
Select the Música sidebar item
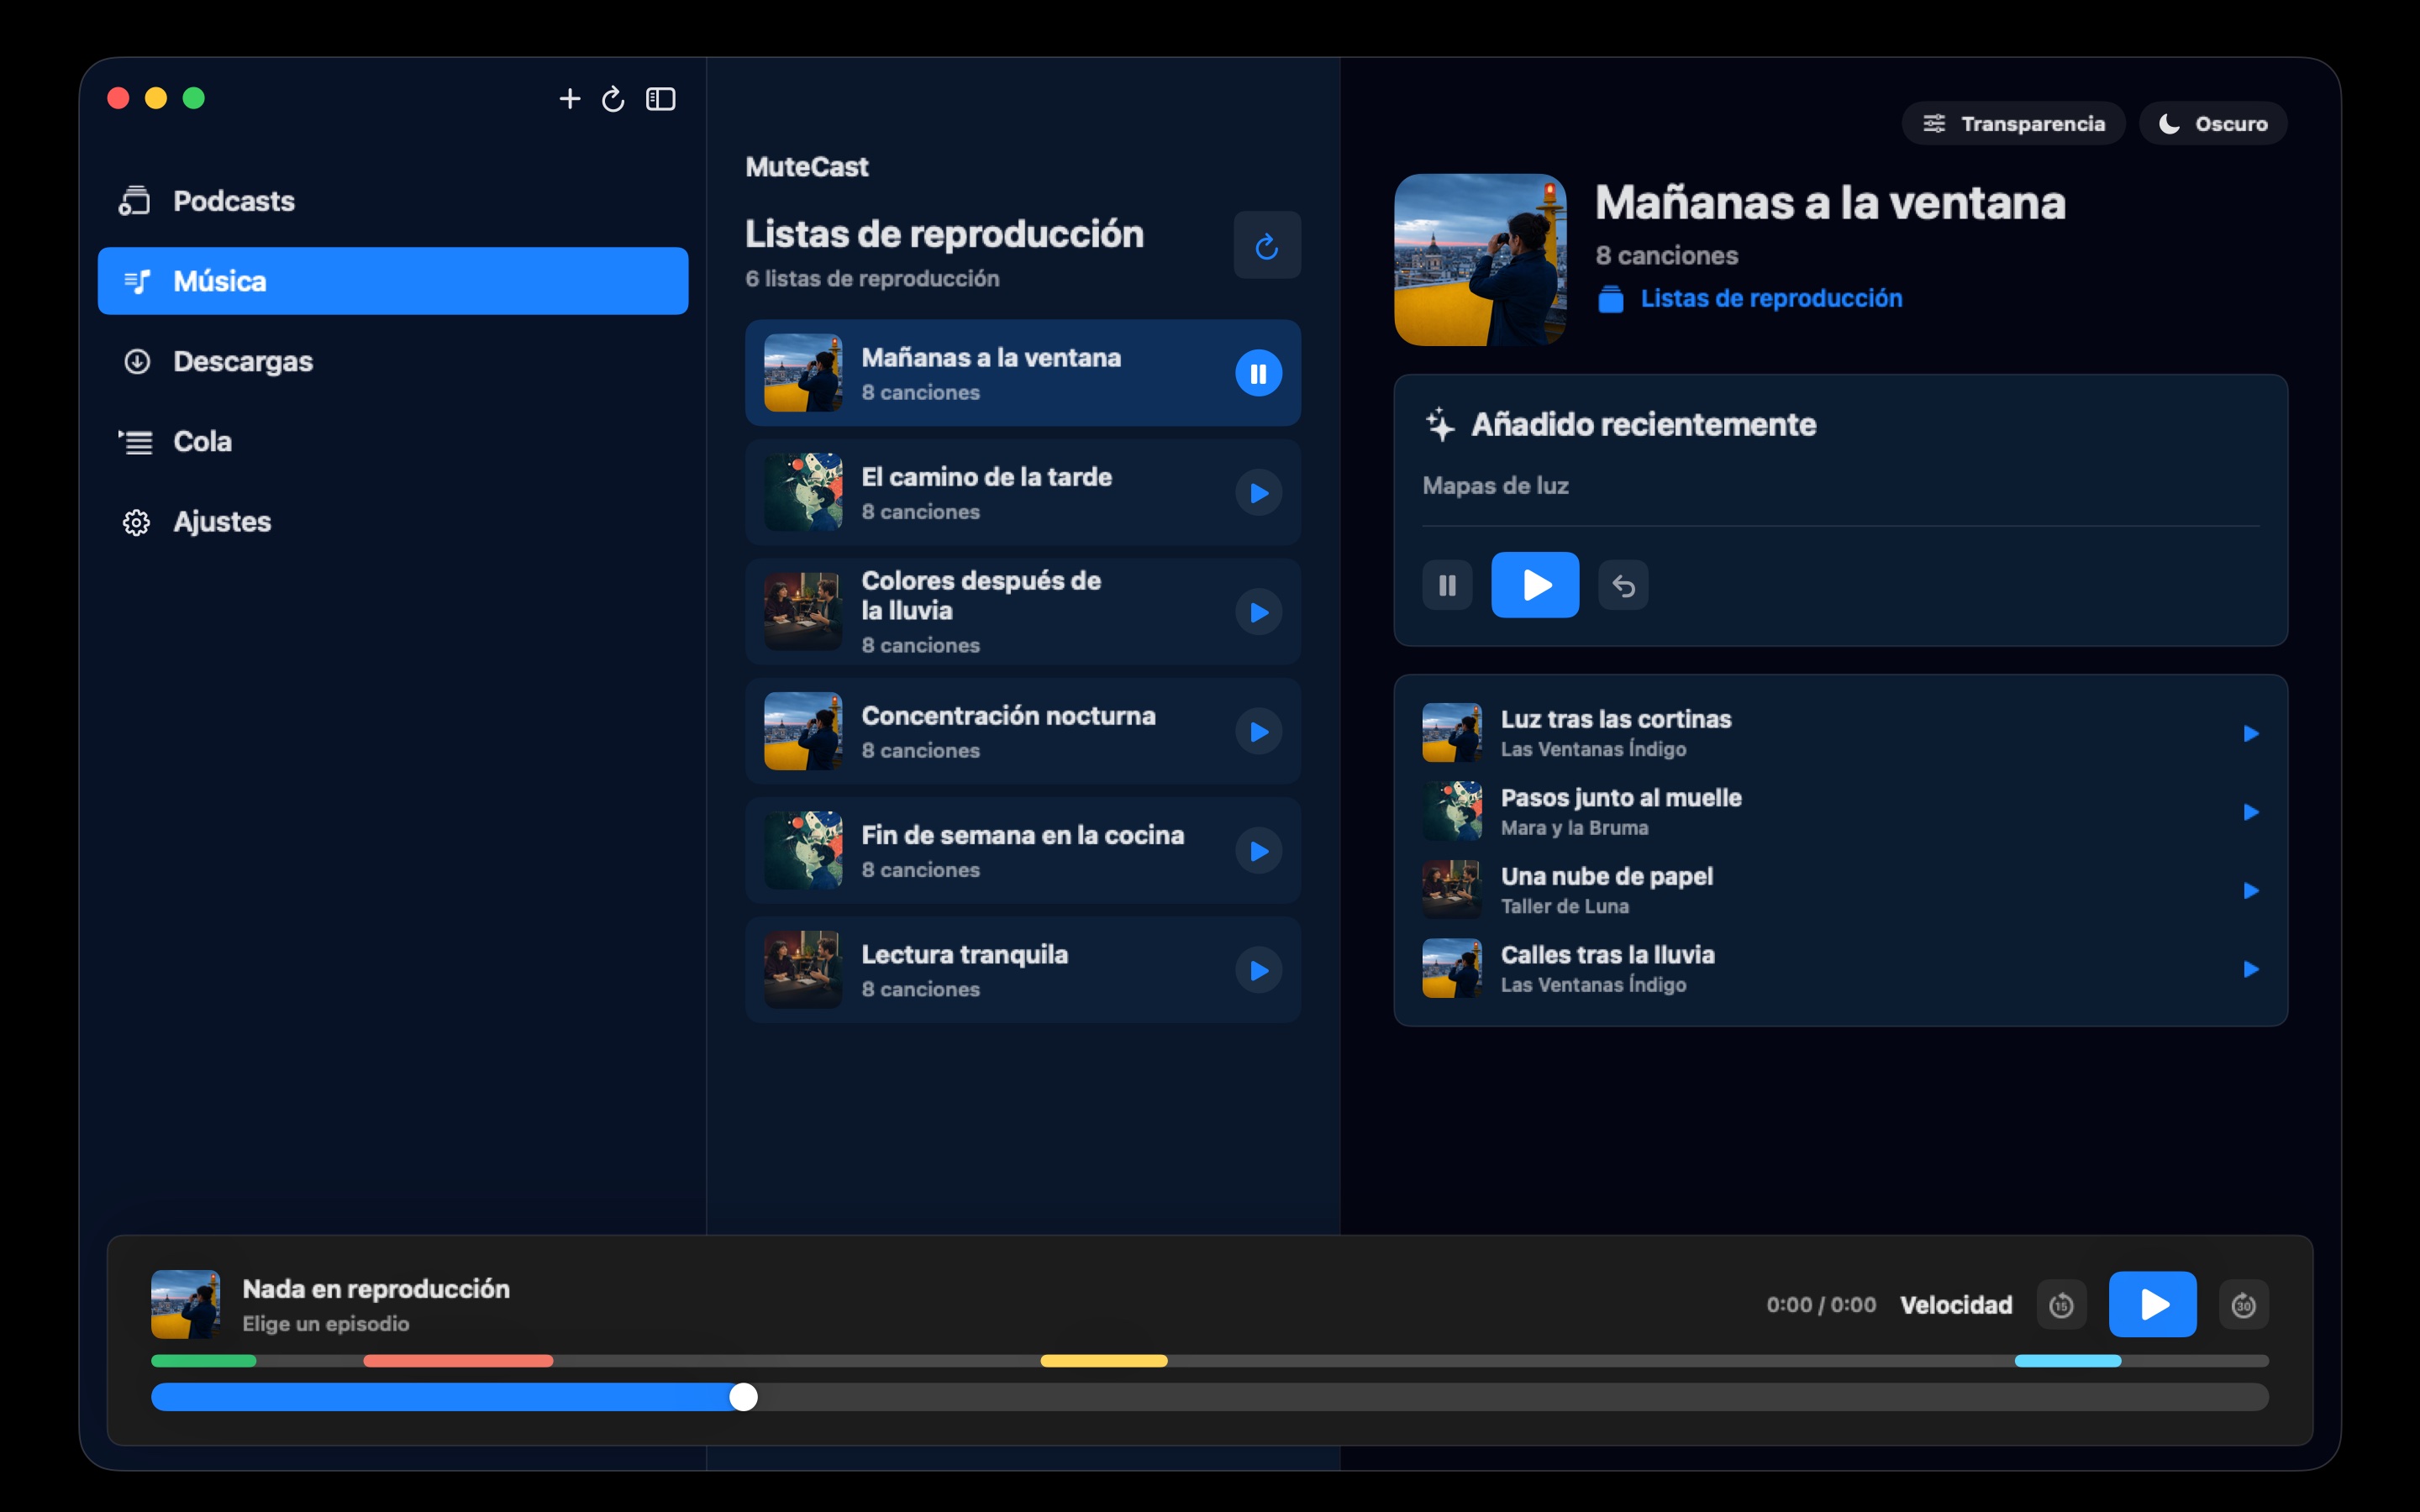click(x=393, y=281)
